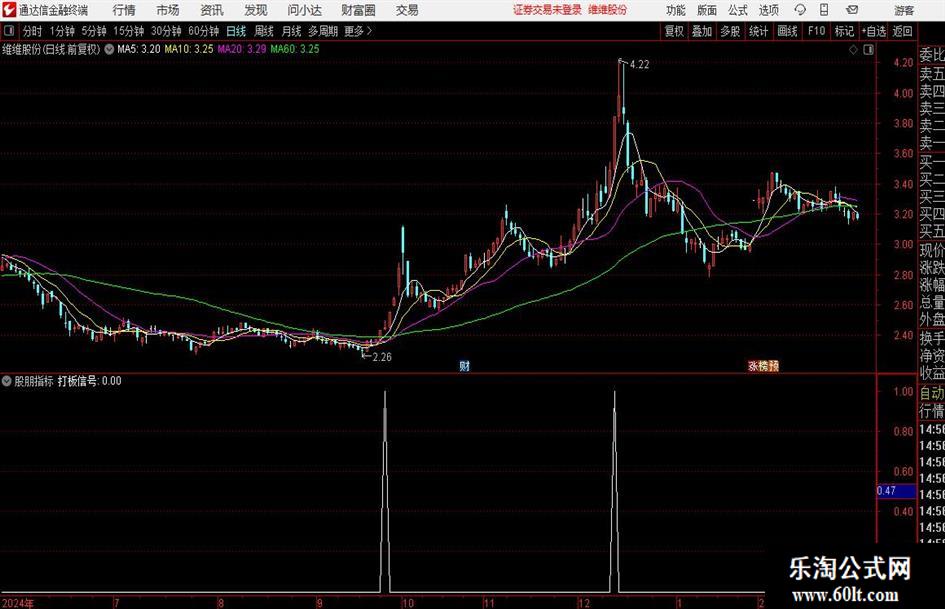
Task: Click the 2.26 low price label
Action: pos(382,357)
